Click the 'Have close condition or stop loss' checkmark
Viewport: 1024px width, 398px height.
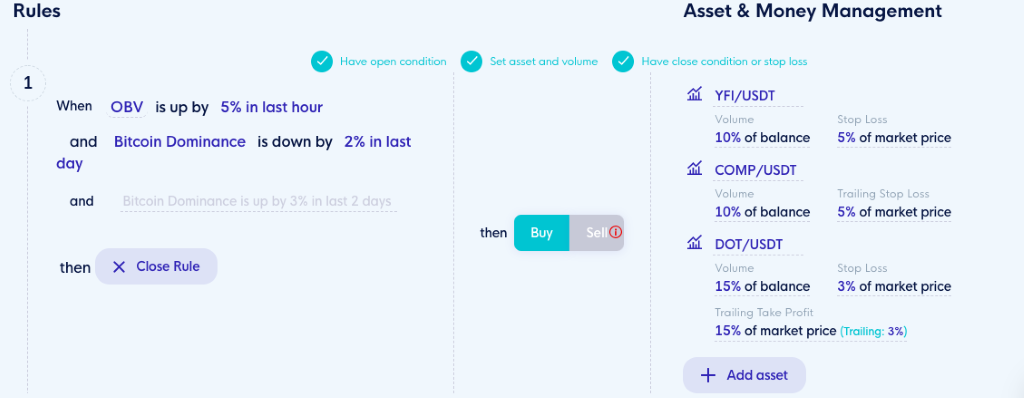pyautogui.click(x=623, y=61)
